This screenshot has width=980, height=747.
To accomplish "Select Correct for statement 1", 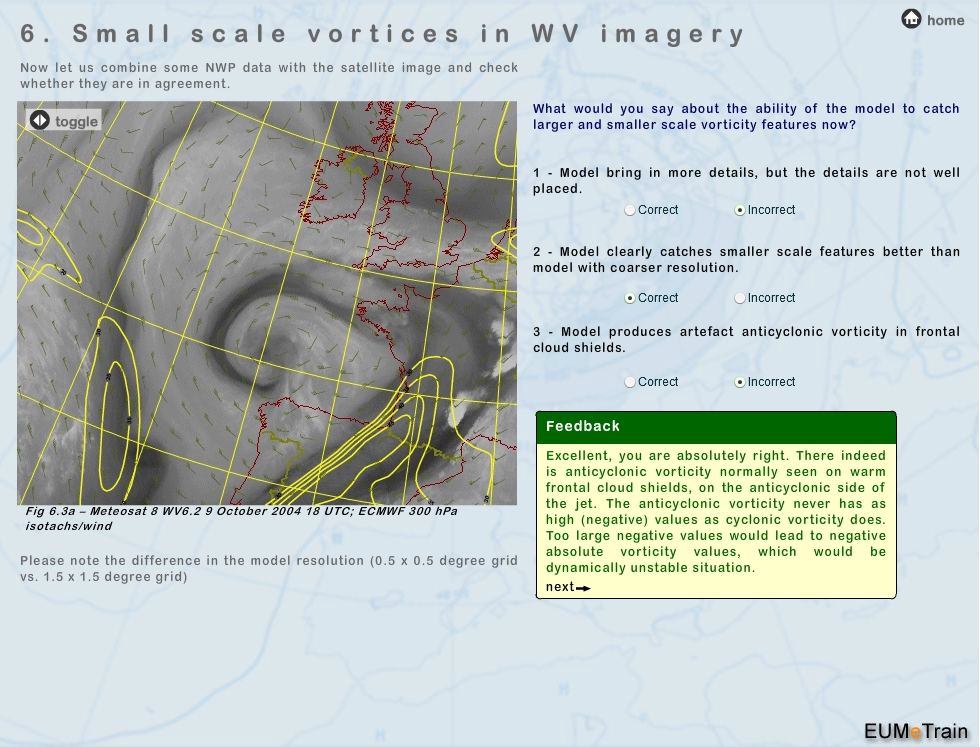I will pyautogui.click(x=630, y=210).
